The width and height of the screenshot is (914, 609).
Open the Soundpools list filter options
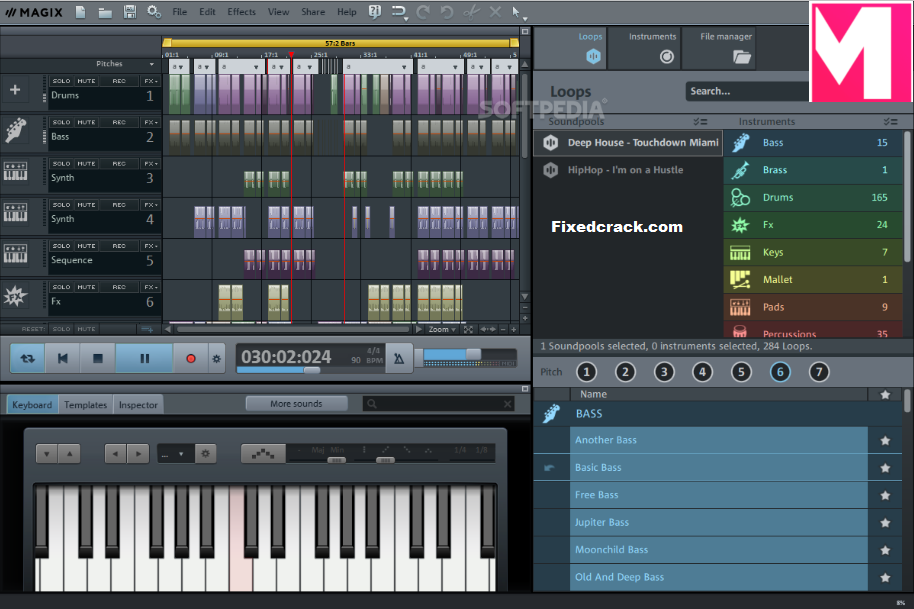700,122
